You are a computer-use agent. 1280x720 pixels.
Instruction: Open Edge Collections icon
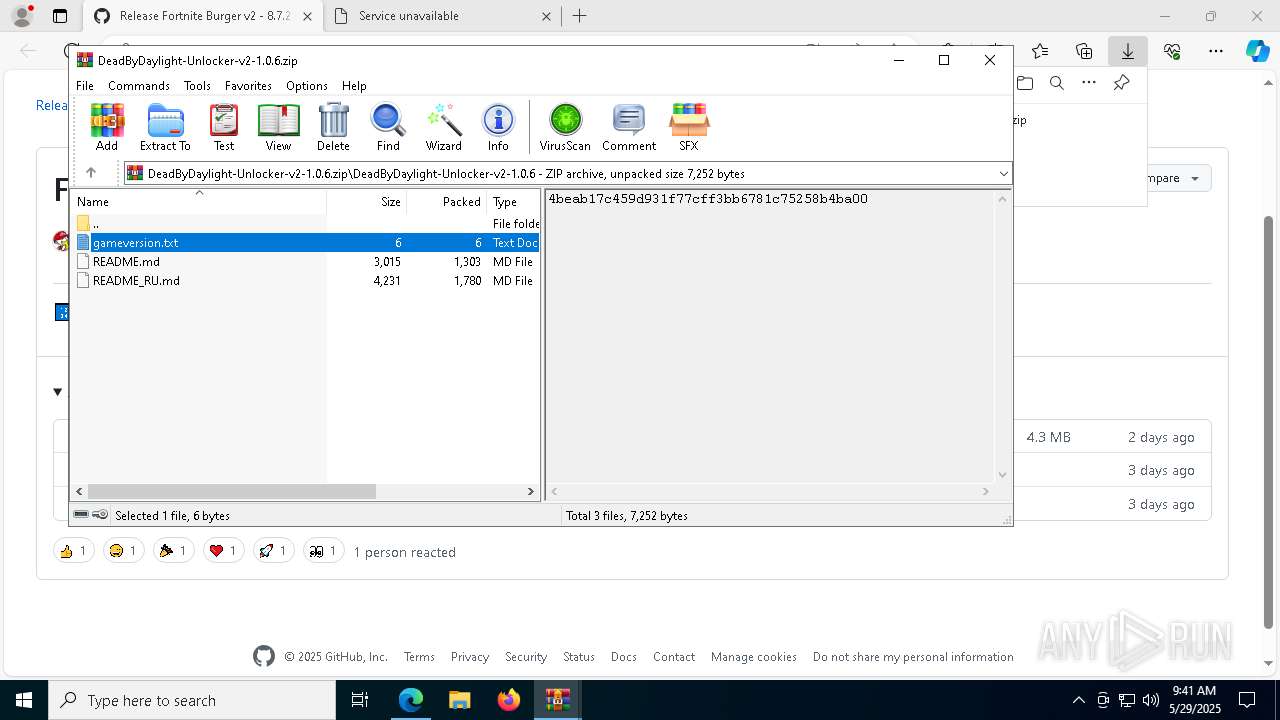(1084, 51)
